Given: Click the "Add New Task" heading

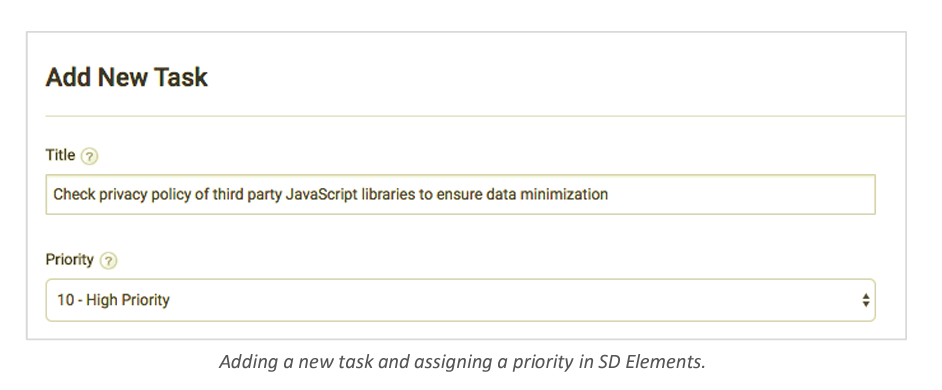Looking at the screenshot, I should 127,78.
